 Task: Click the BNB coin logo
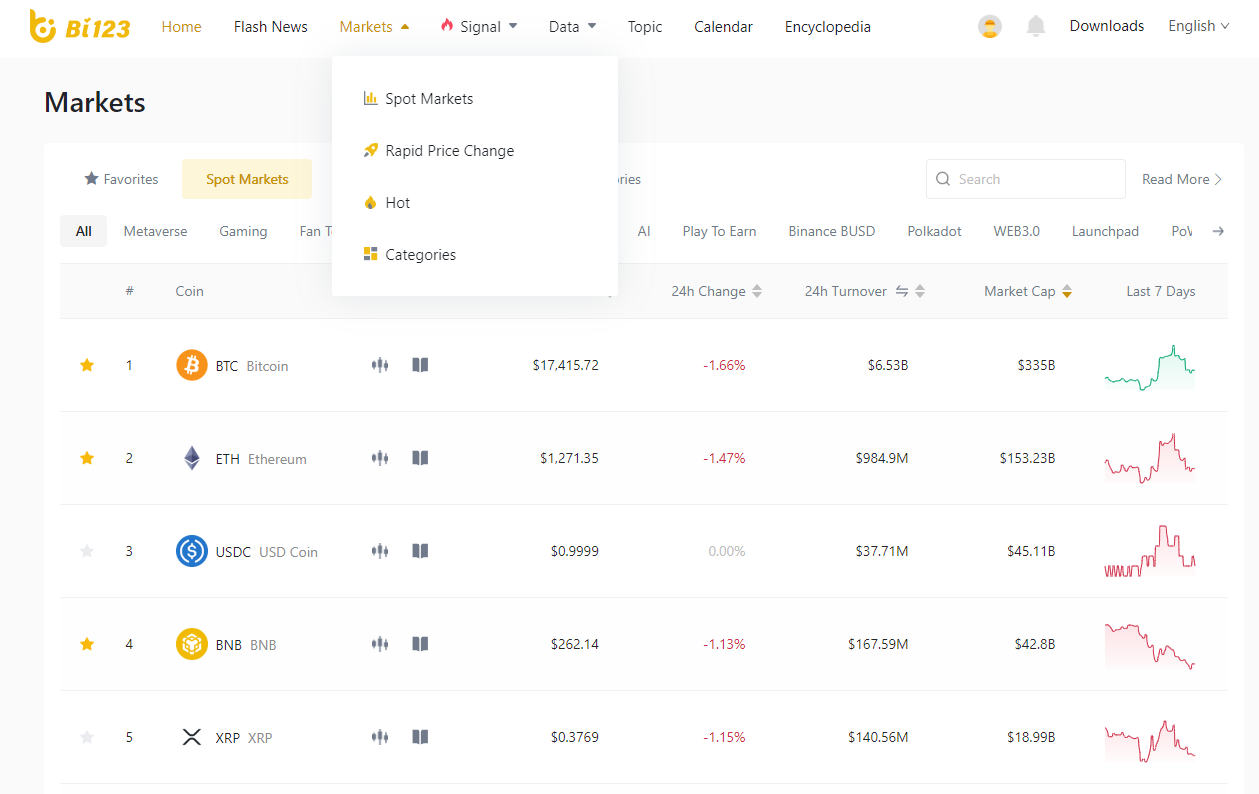[x=192, y=644]
